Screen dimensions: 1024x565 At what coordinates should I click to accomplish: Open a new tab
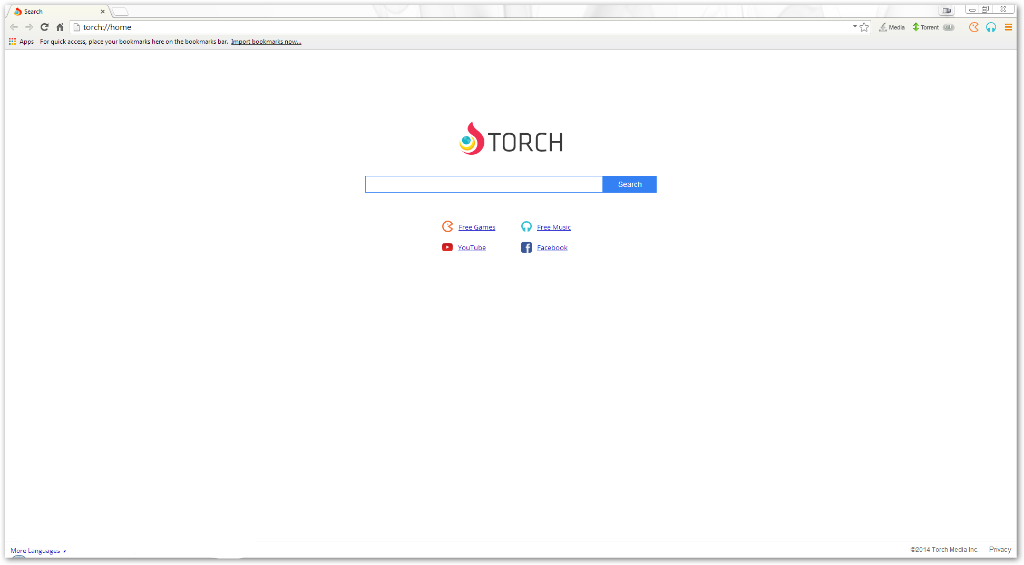tap(120, 12)
